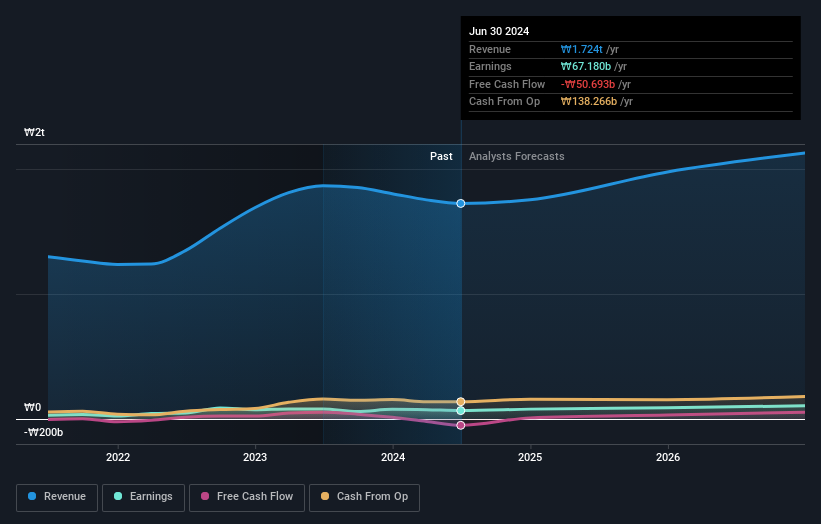
Task: Select the 2022 x-axis label
Action: point(118,457)
